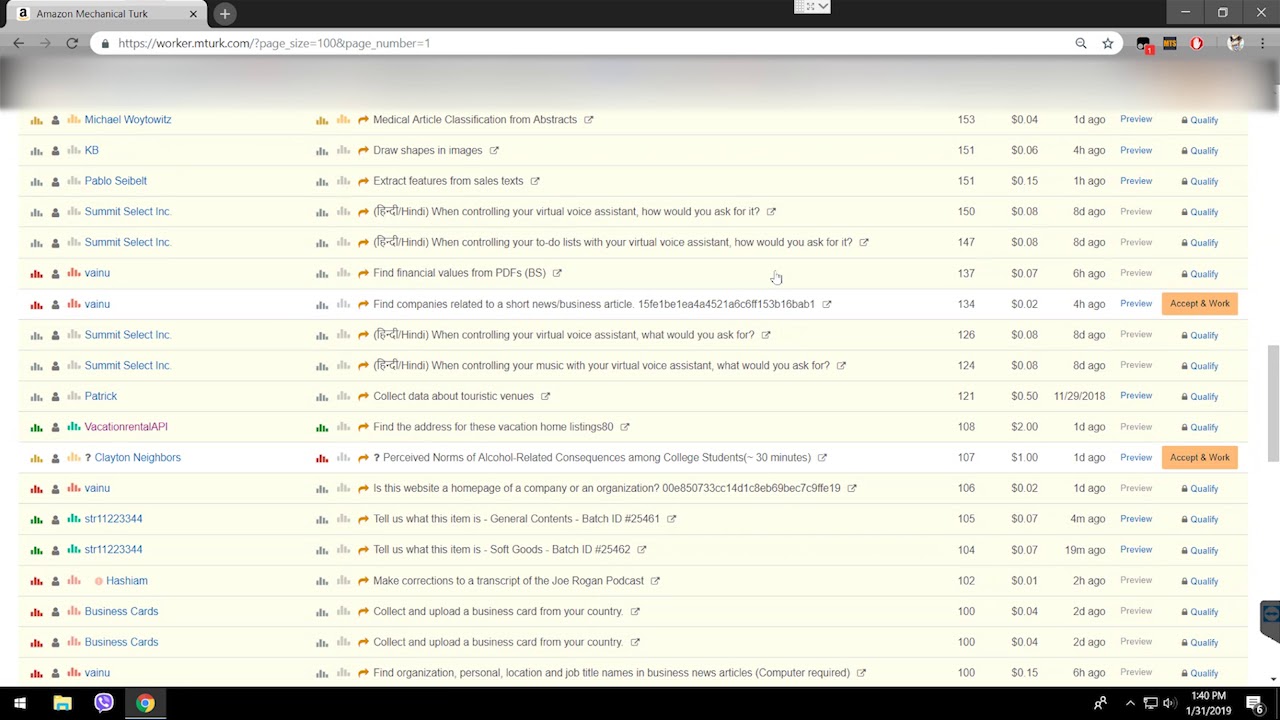This screenshot has height=720, width=1280.
Task: Open external link icon for Medical Article Classification
Action: 588,120
